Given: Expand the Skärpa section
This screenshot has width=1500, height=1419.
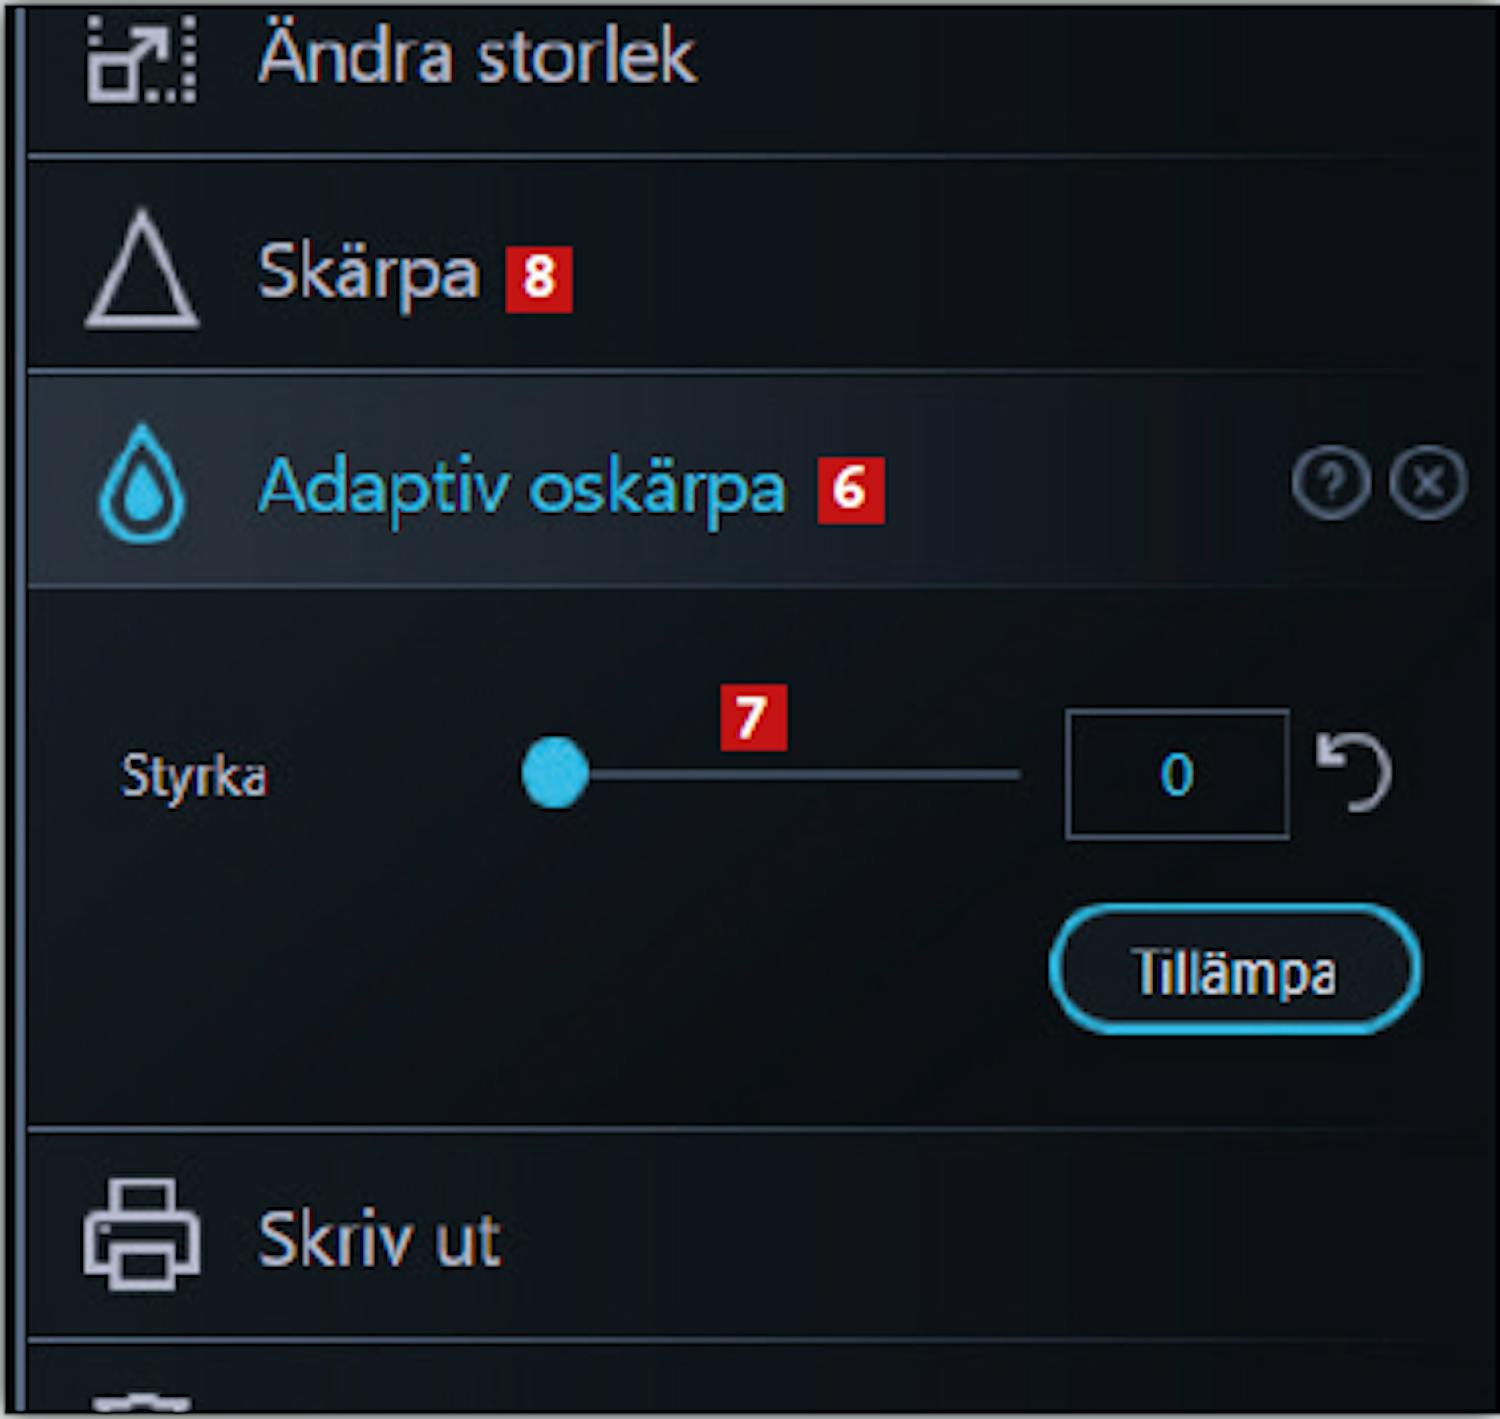Looking at the screenshot, I should click(x=368, y=272).
